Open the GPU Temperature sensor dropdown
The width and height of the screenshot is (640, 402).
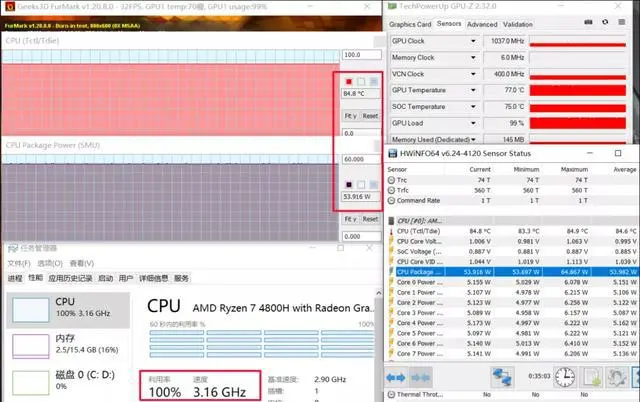473,90
